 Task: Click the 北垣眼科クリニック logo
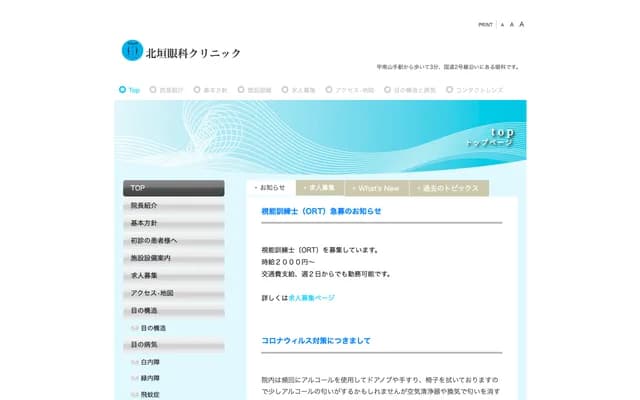point(181,51)
